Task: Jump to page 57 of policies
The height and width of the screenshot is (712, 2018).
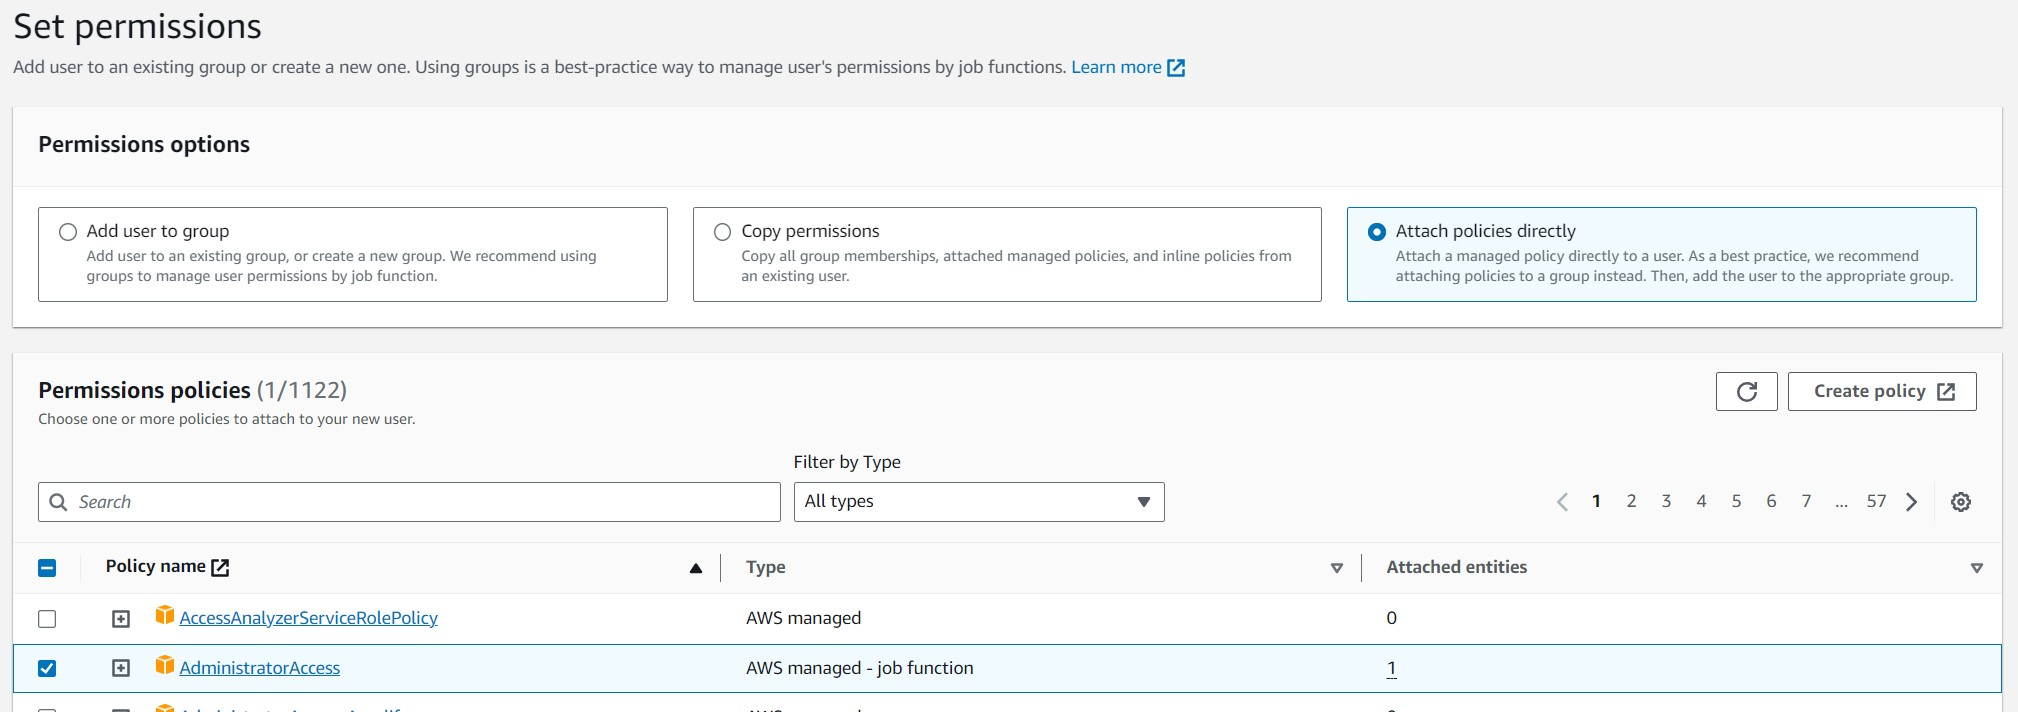Action: 1876,501
